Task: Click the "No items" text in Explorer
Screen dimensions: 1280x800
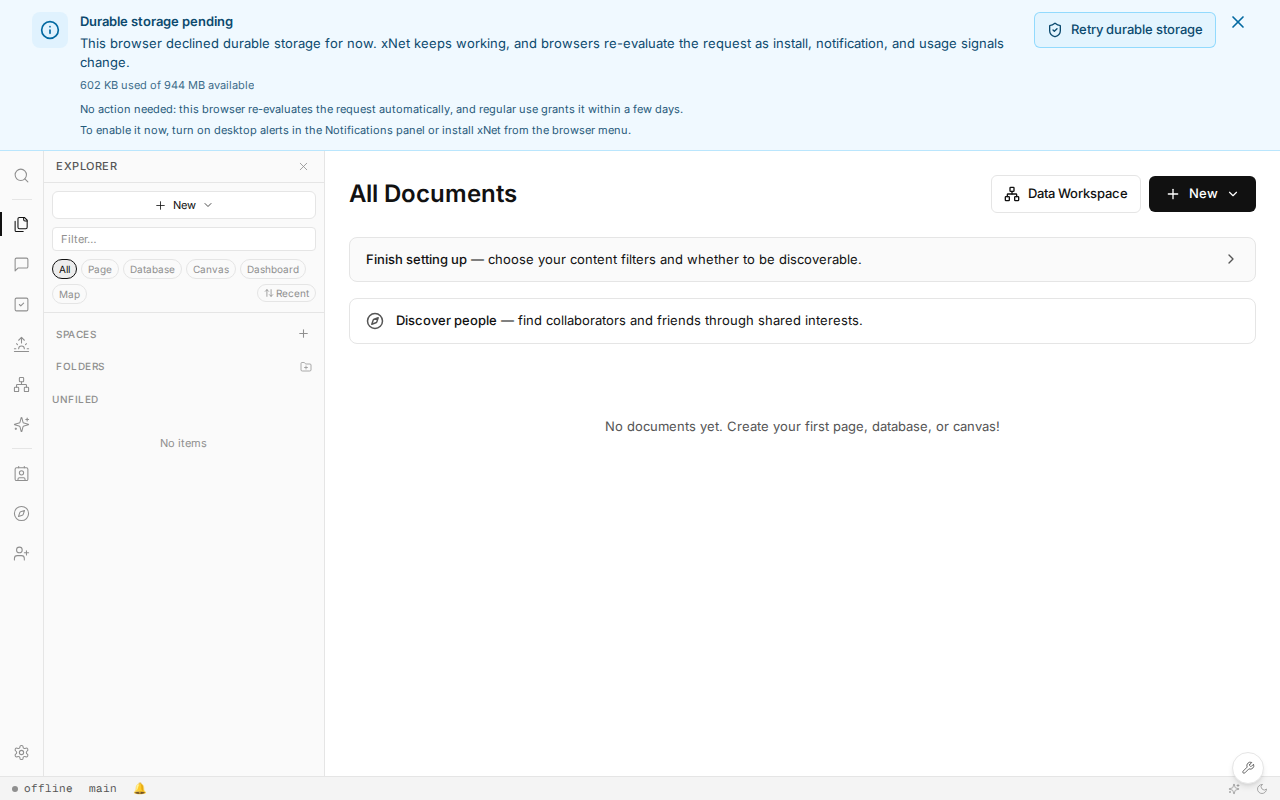Action: coord(184,443)
